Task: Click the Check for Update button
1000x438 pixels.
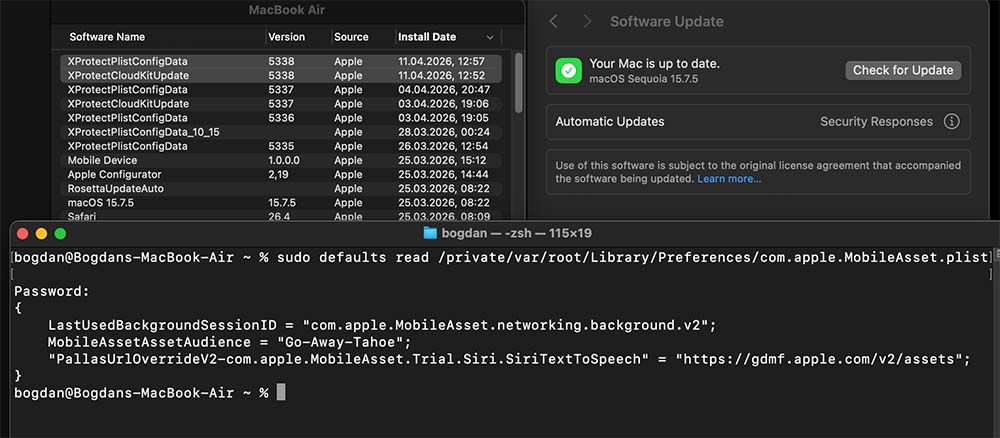Action: (903, 70)
